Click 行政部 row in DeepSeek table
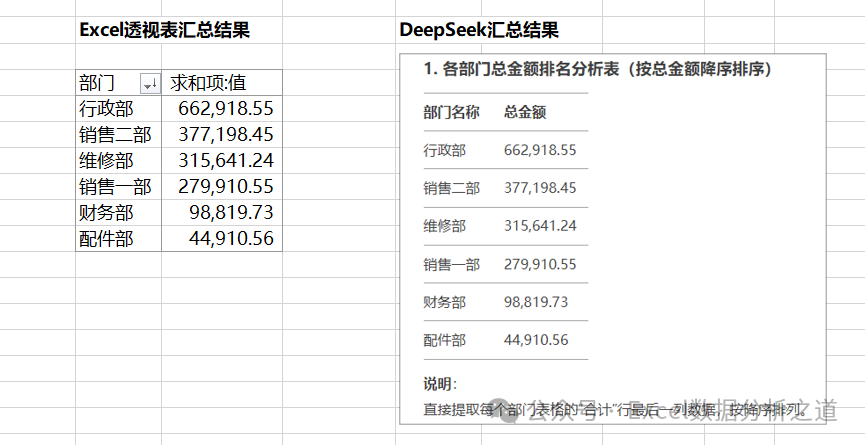 506,150
